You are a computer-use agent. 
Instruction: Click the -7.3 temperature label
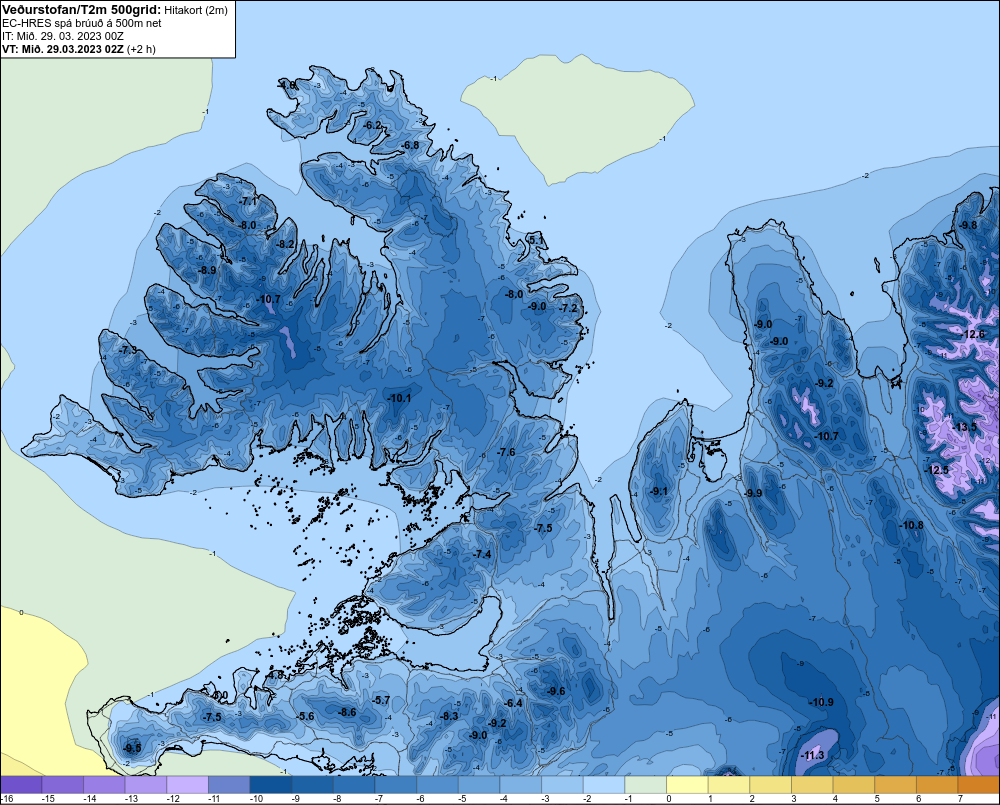[128, 350]
